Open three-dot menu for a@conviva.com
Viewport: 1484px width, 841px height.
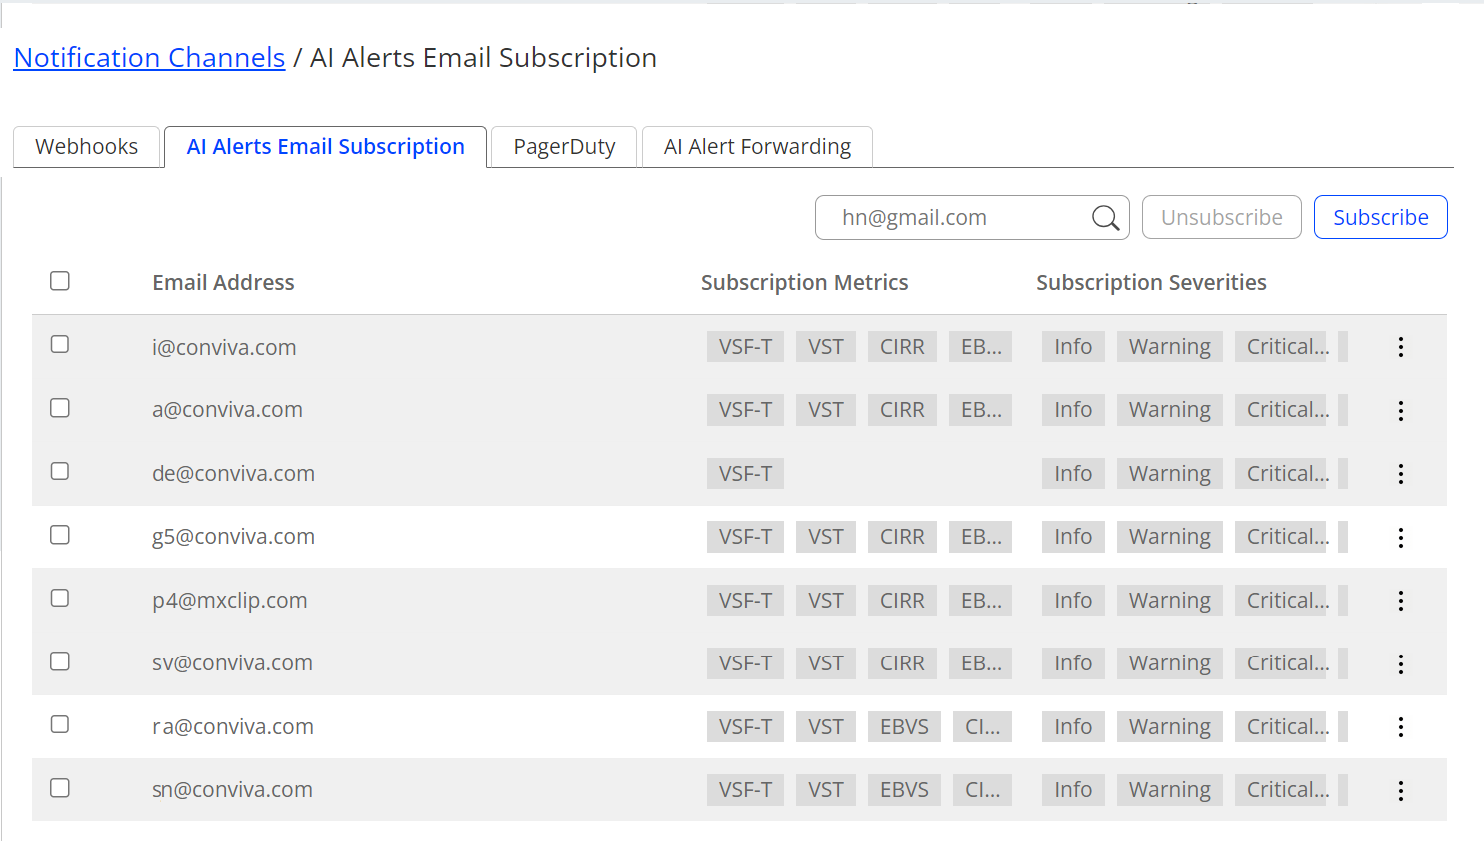pos(1400,411)
